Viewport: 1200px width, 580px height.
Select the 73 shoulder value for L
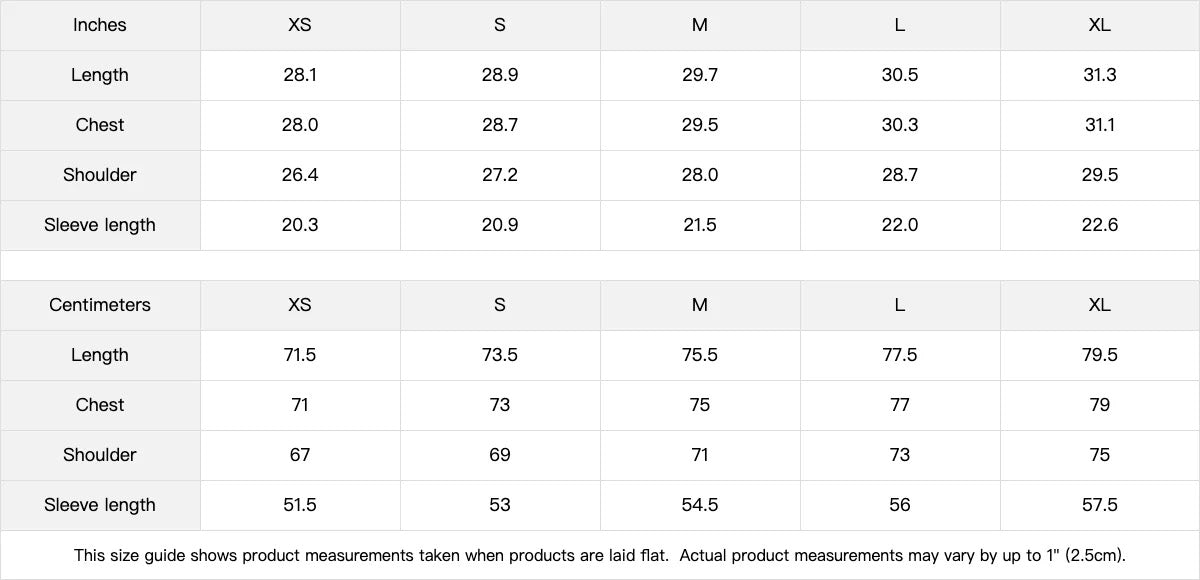point(900,455)
